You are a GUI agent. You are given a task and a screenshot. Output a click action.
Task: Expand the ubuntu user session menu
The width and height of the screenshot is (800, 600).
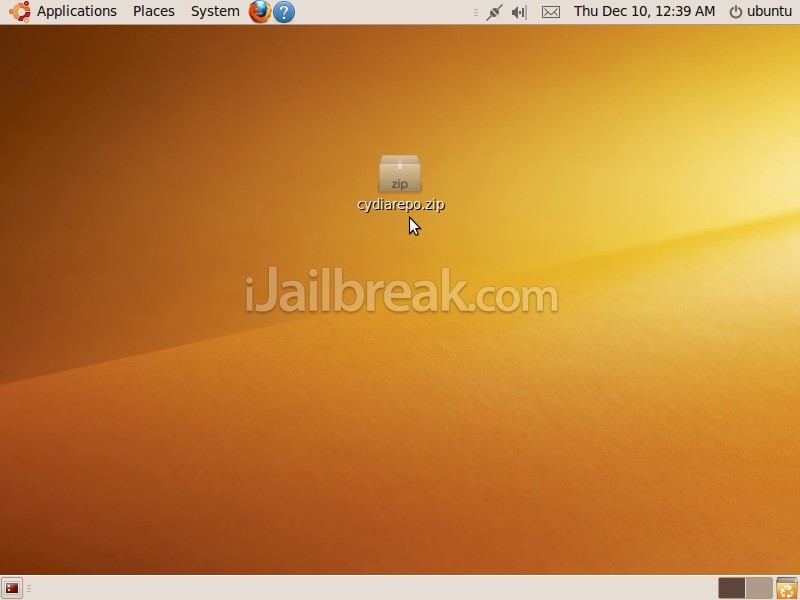(x=760, y=12)
